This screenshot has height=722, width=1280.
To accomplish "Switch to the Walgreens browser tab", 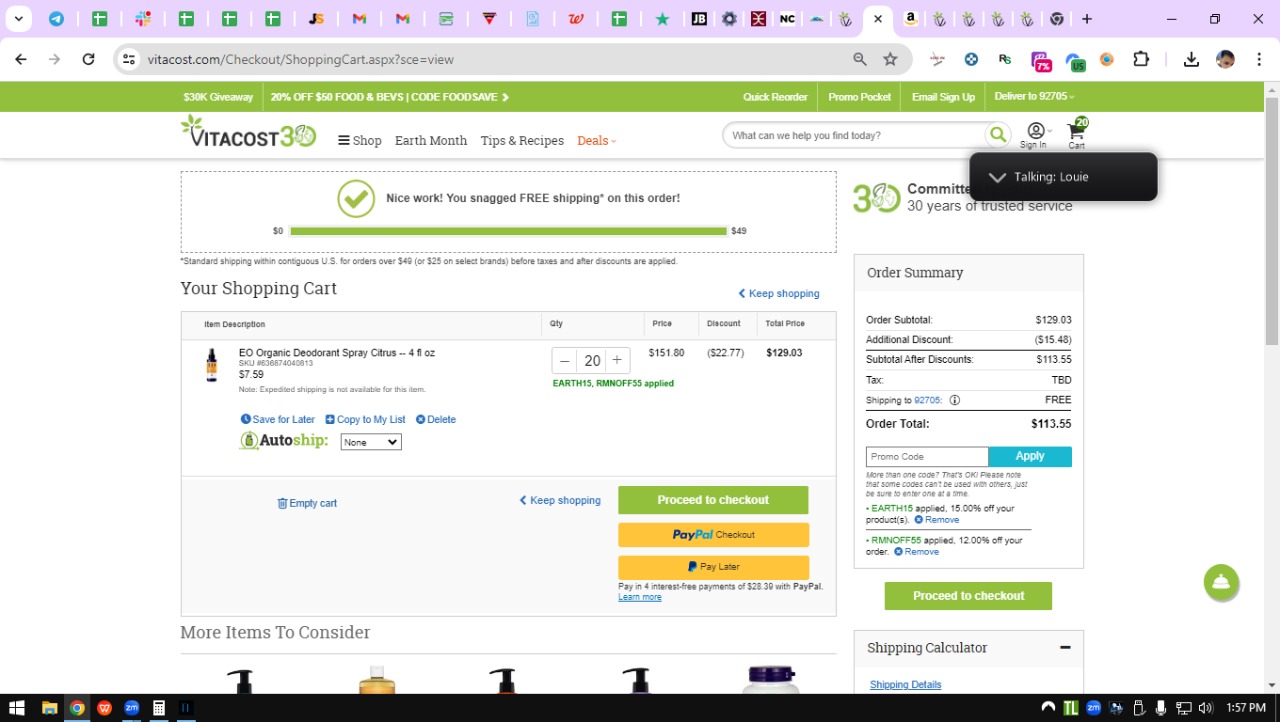I will (576, 19).
